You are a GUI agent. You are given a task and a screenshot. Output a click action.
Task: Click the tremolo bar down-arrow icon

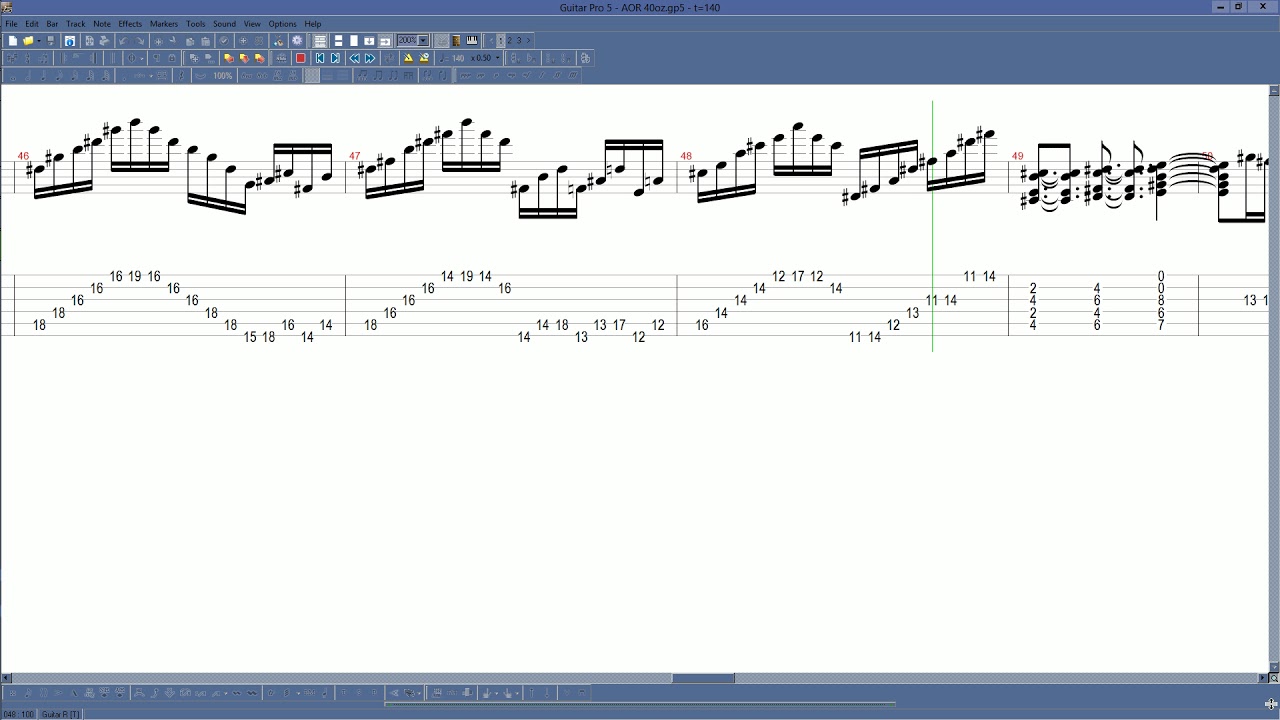click(x=170, y=692)
